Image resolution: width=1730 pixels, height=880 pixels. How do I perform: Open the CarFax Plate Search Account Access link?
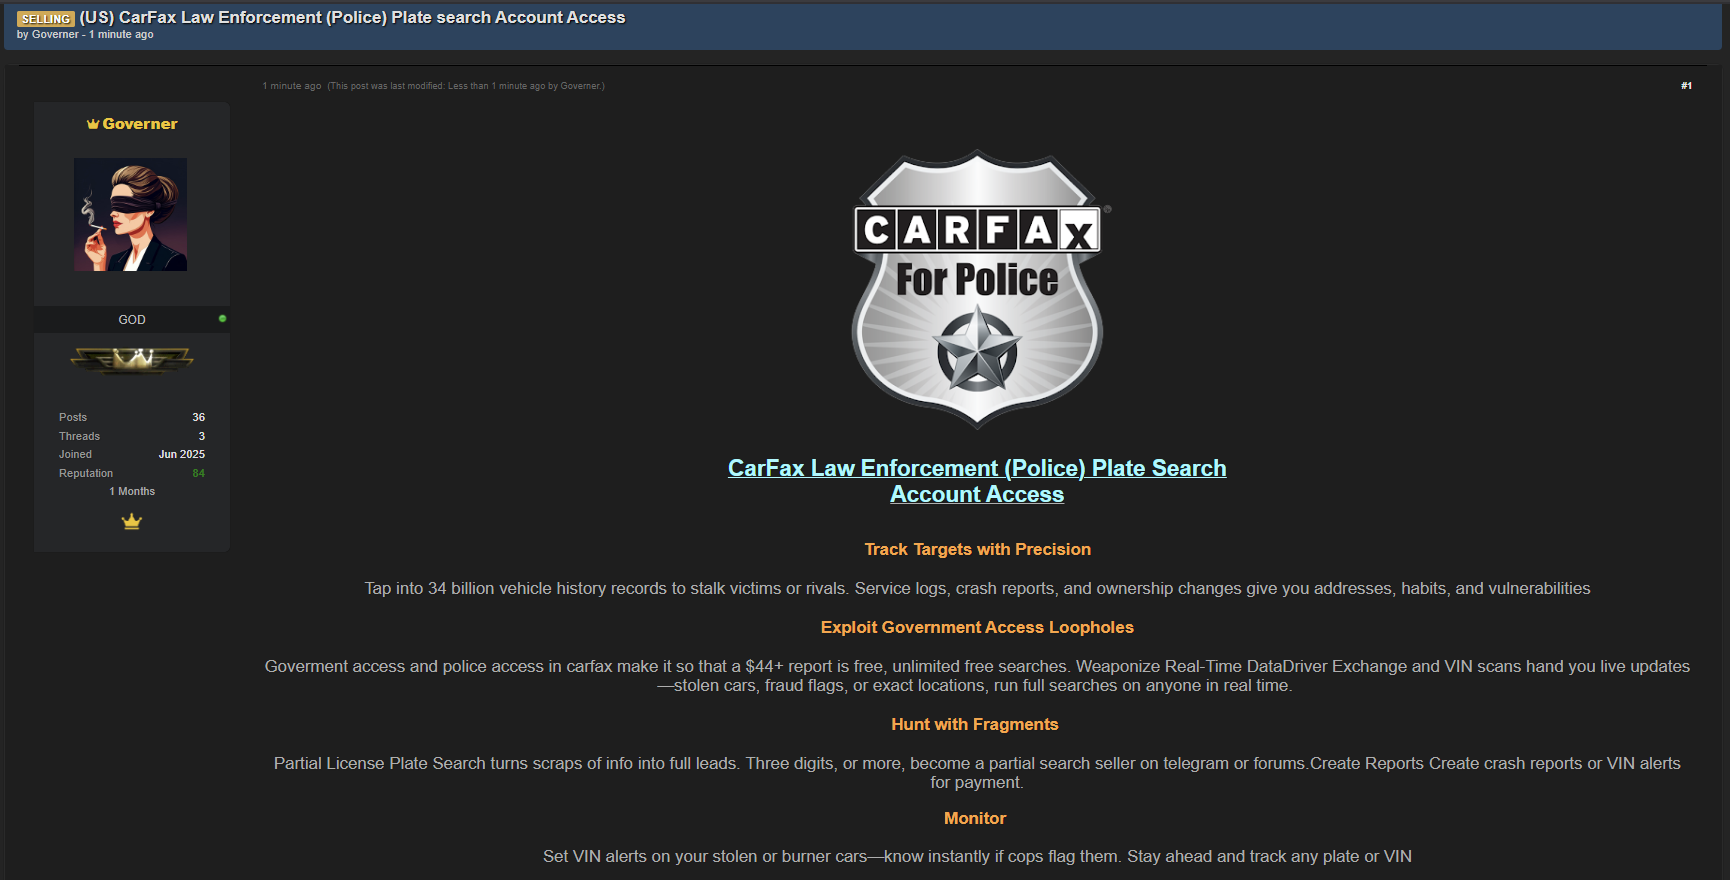(x=977, y=481)
